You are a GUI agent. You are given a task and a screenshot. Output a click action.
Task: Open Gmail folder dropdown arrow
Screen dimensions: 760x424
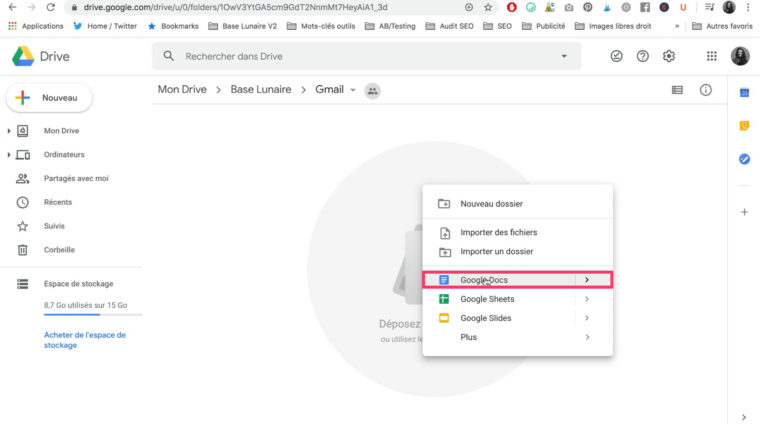coord(353,90)
